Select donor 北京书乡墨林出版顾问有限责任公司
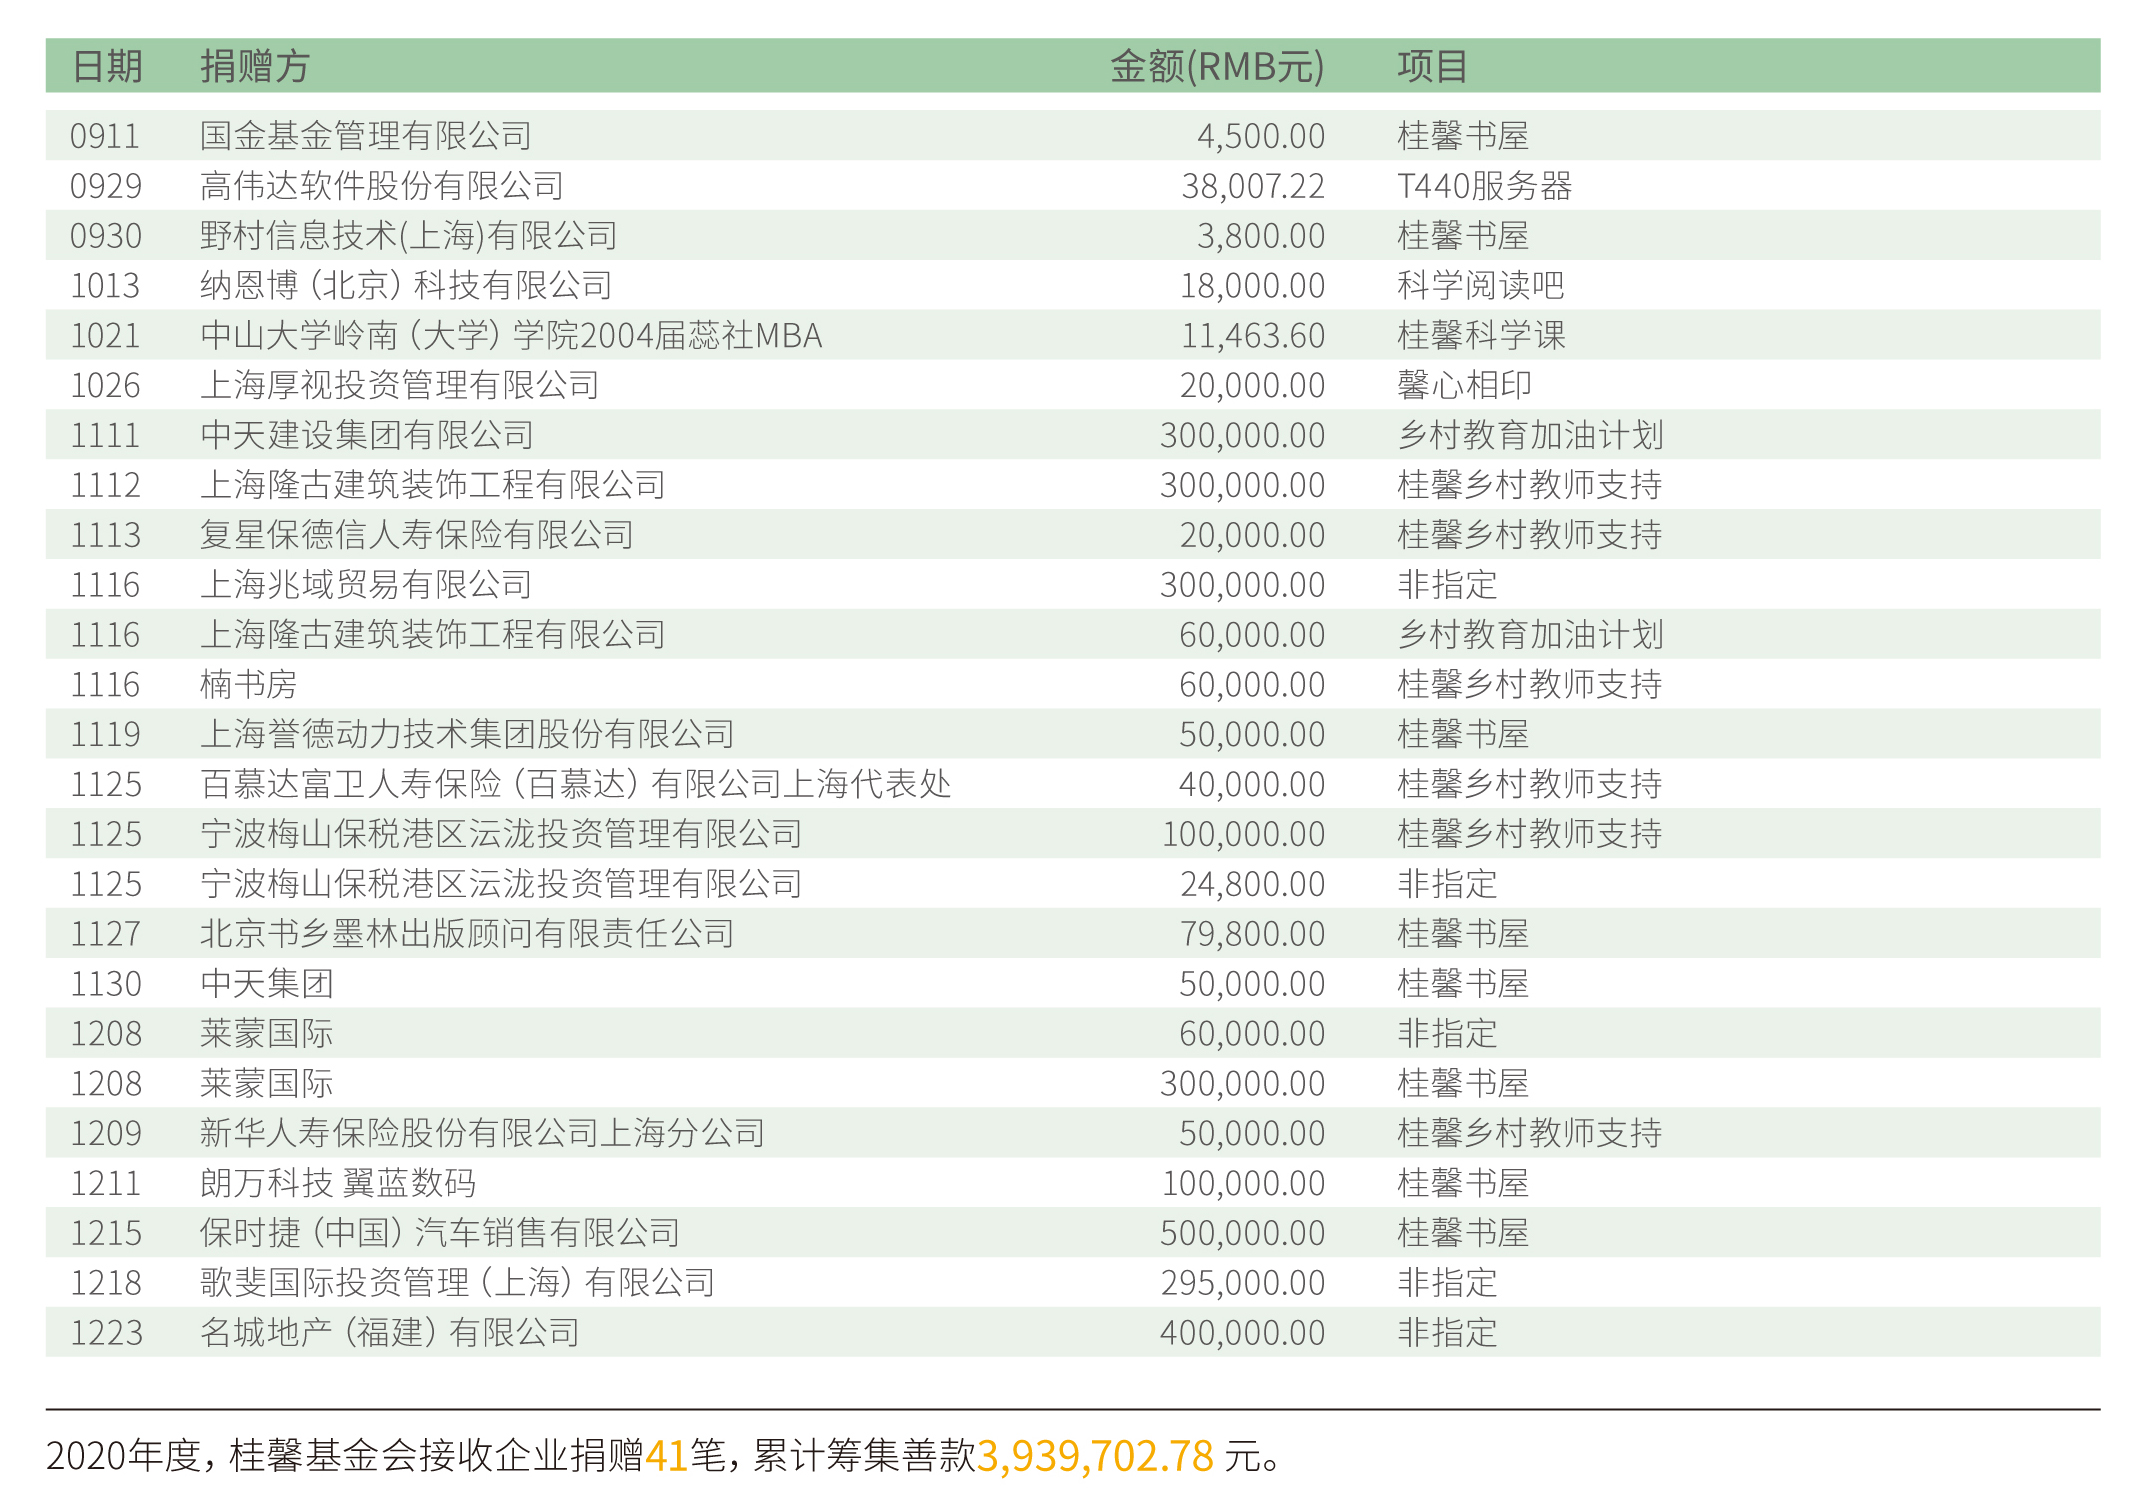 (467, 933)
